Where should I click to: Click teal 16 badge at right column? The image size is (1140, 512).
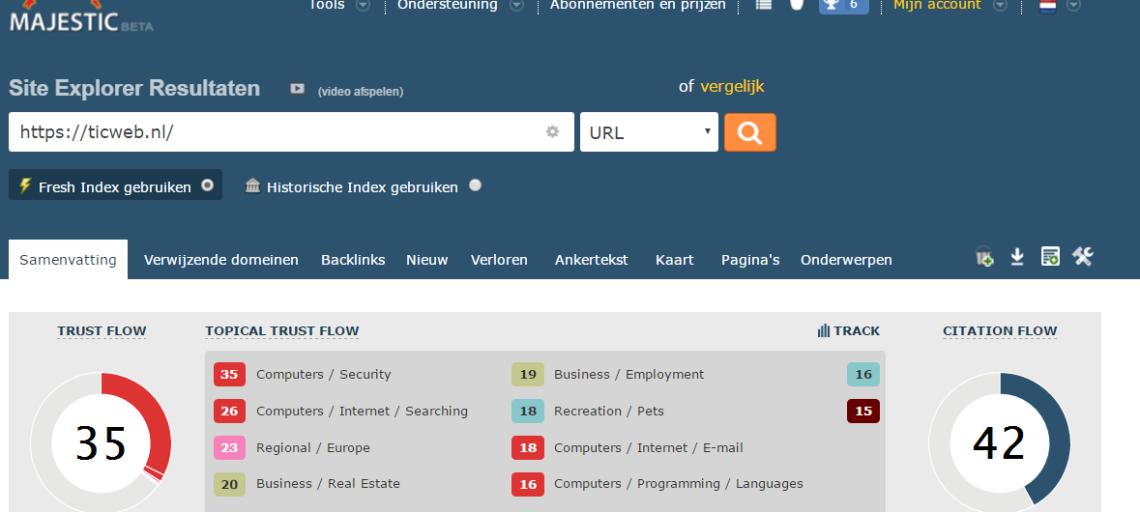pyautogui.click(x=863, y=375)
